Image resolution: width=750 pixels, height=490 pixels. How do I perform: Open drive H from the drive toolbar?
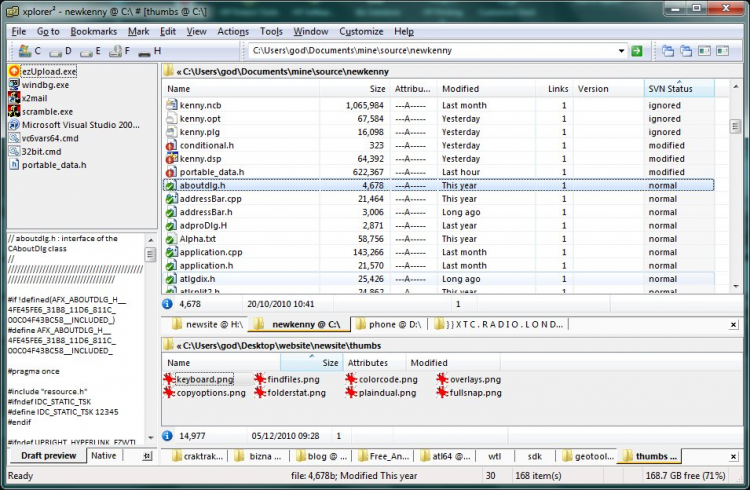pyautogui.click(x=150, y=51)
